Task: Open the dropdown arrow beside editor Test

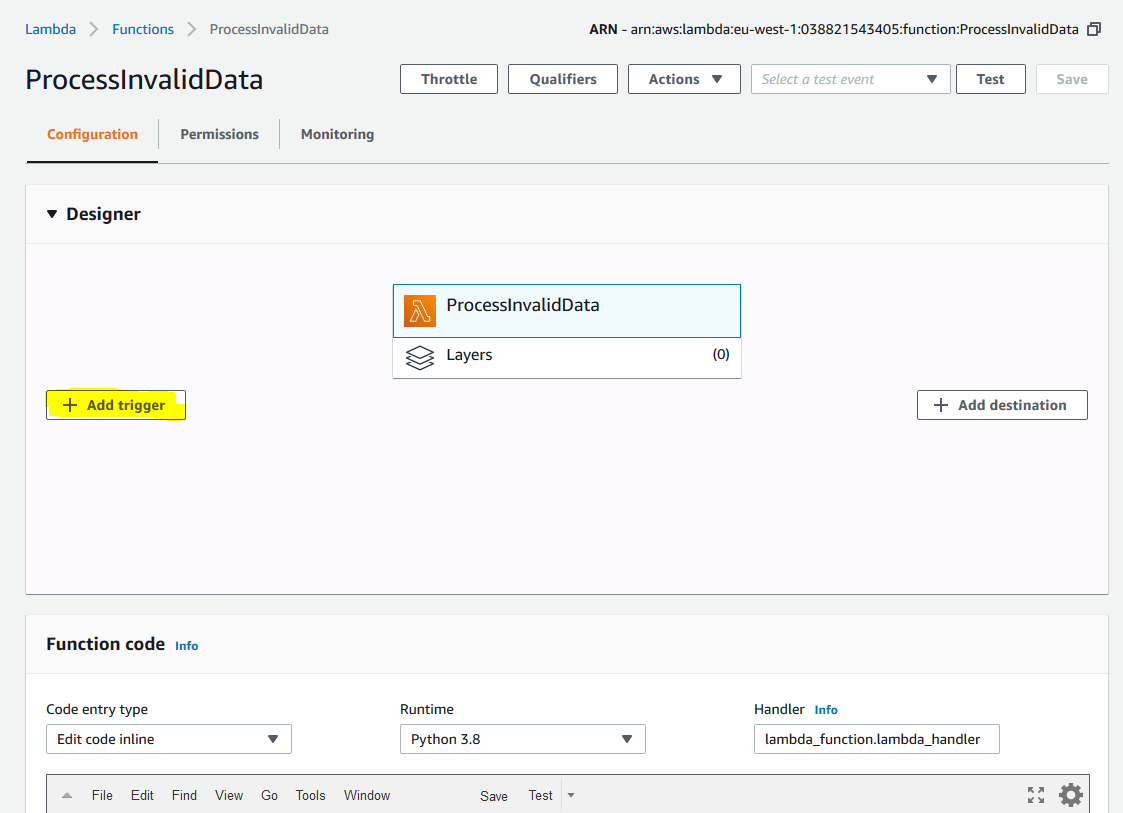Action: coord(571,795)
